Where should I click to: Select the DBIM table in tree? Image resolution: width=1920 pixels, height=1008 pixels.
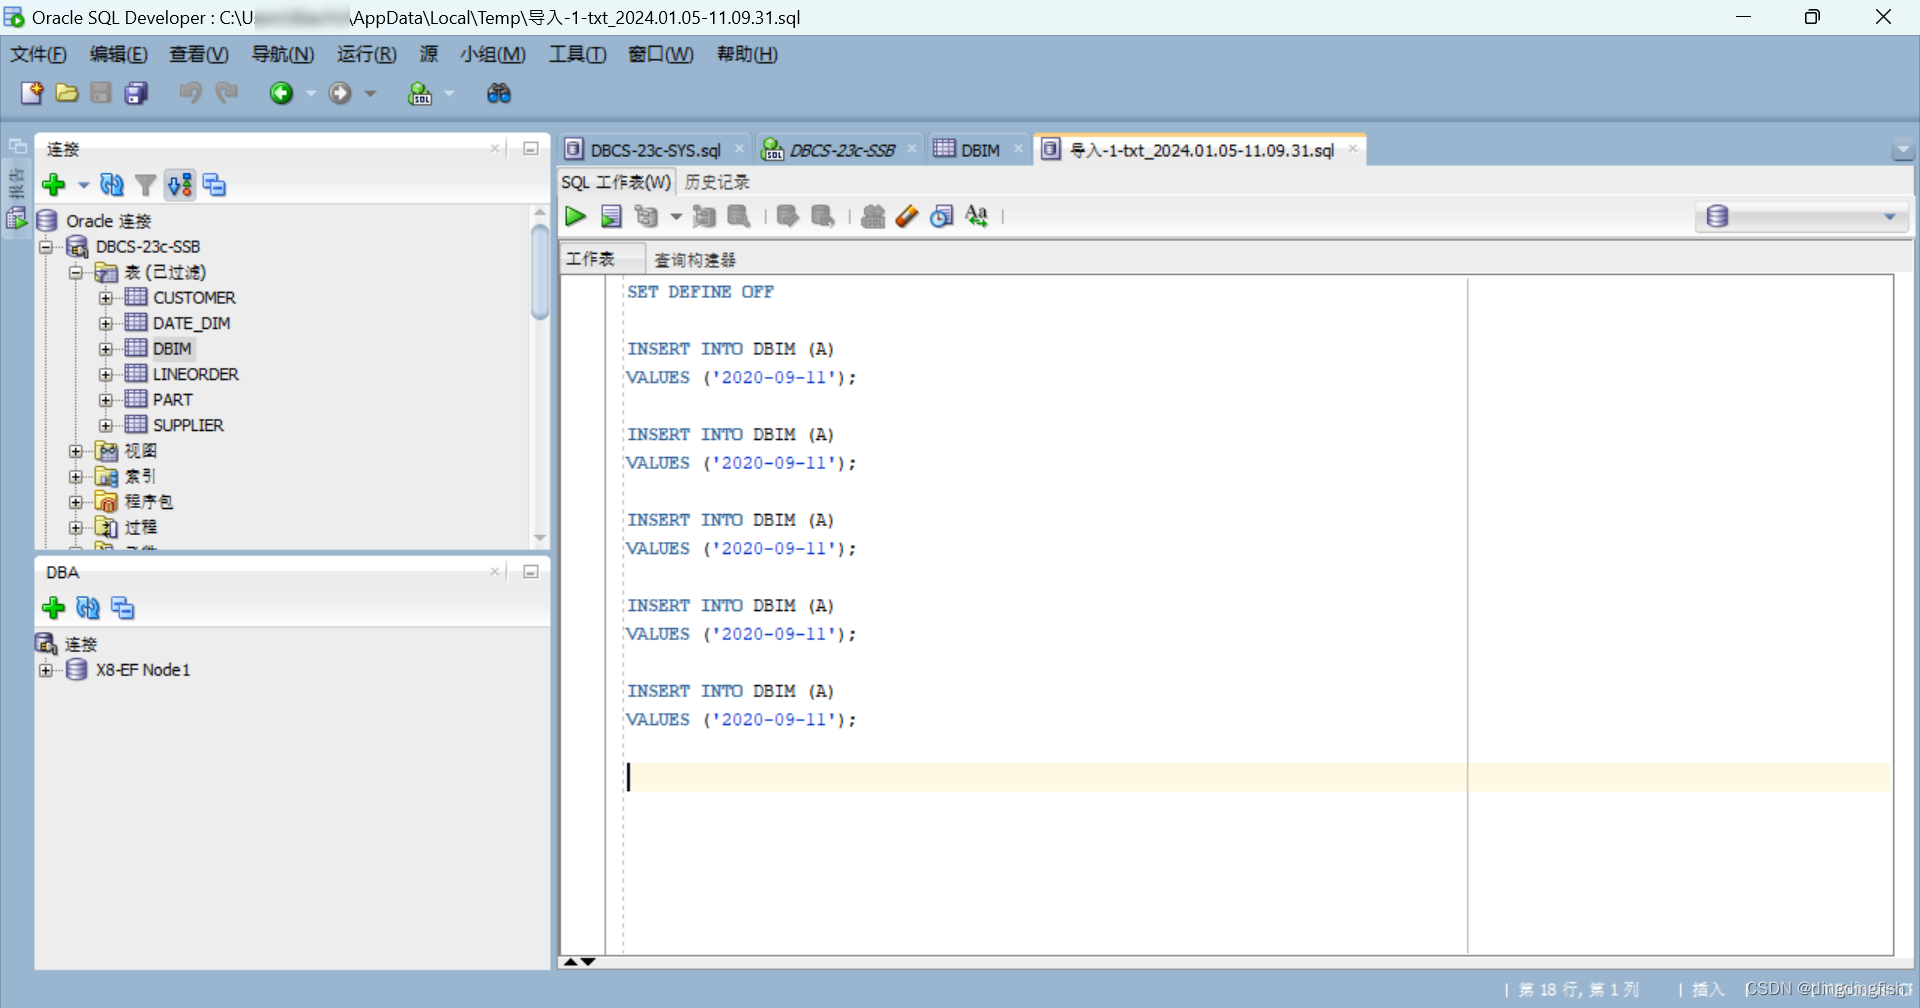pos(171,349)
